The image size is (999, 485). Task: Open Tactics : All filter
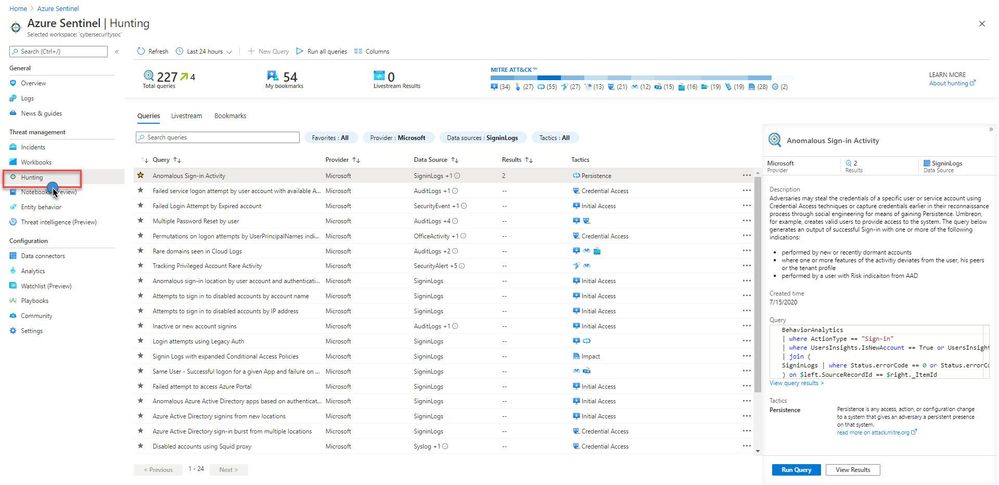[x=555, y=138]
